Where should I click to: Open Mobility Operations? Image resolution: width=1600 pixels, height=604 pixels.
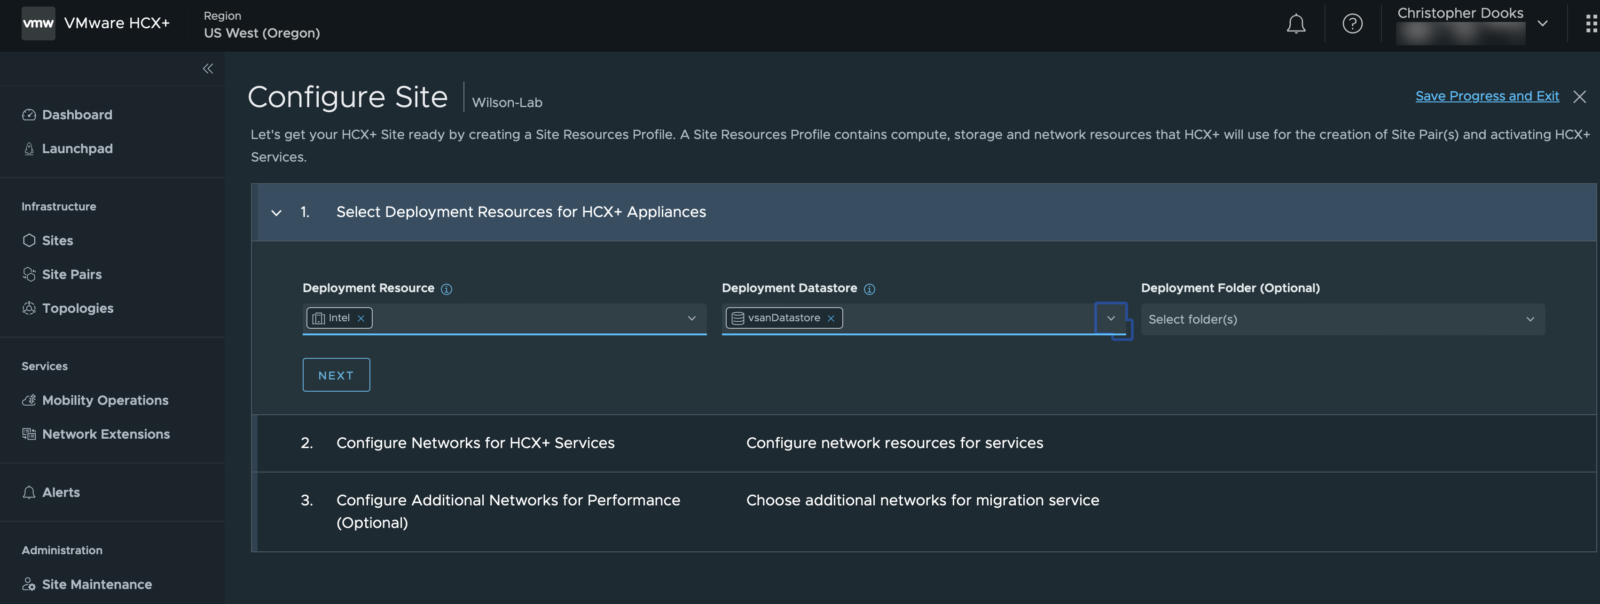click(105, 400)
